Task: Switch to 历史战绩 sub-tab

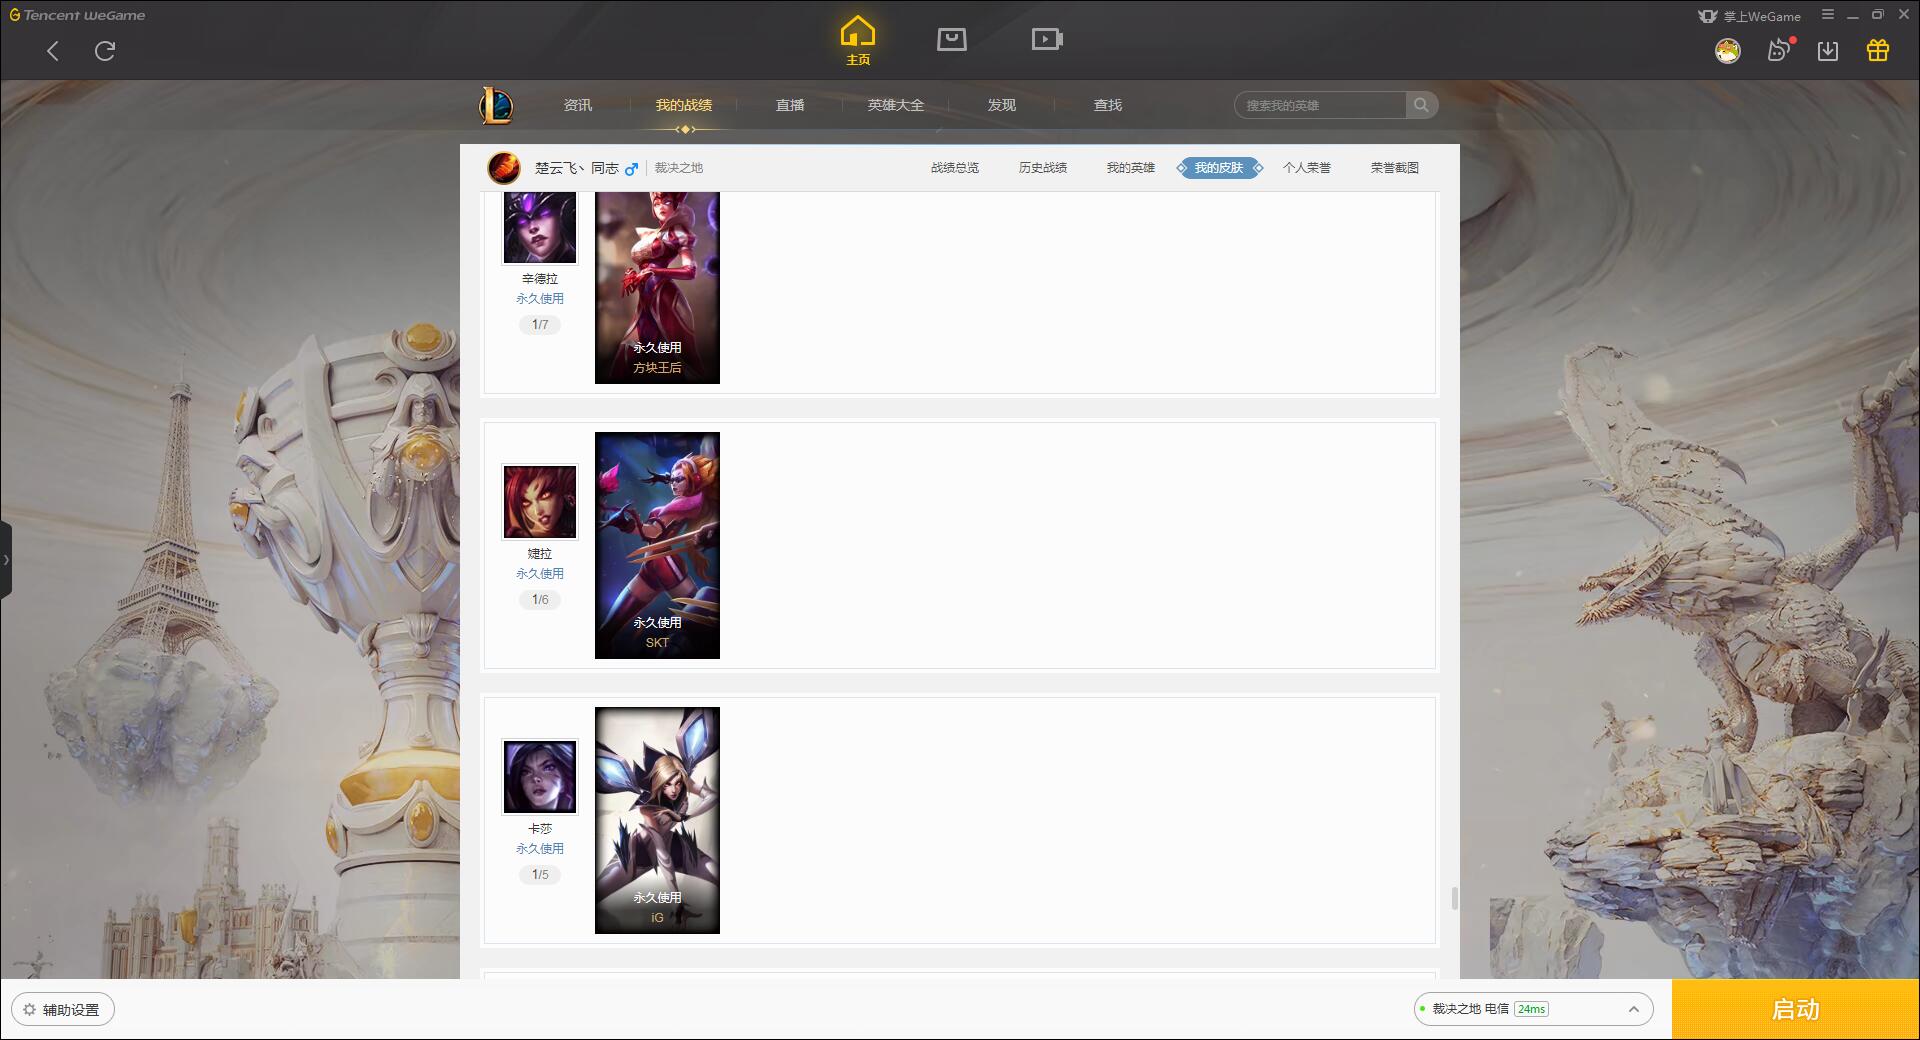Action: tap(1043, 168)
